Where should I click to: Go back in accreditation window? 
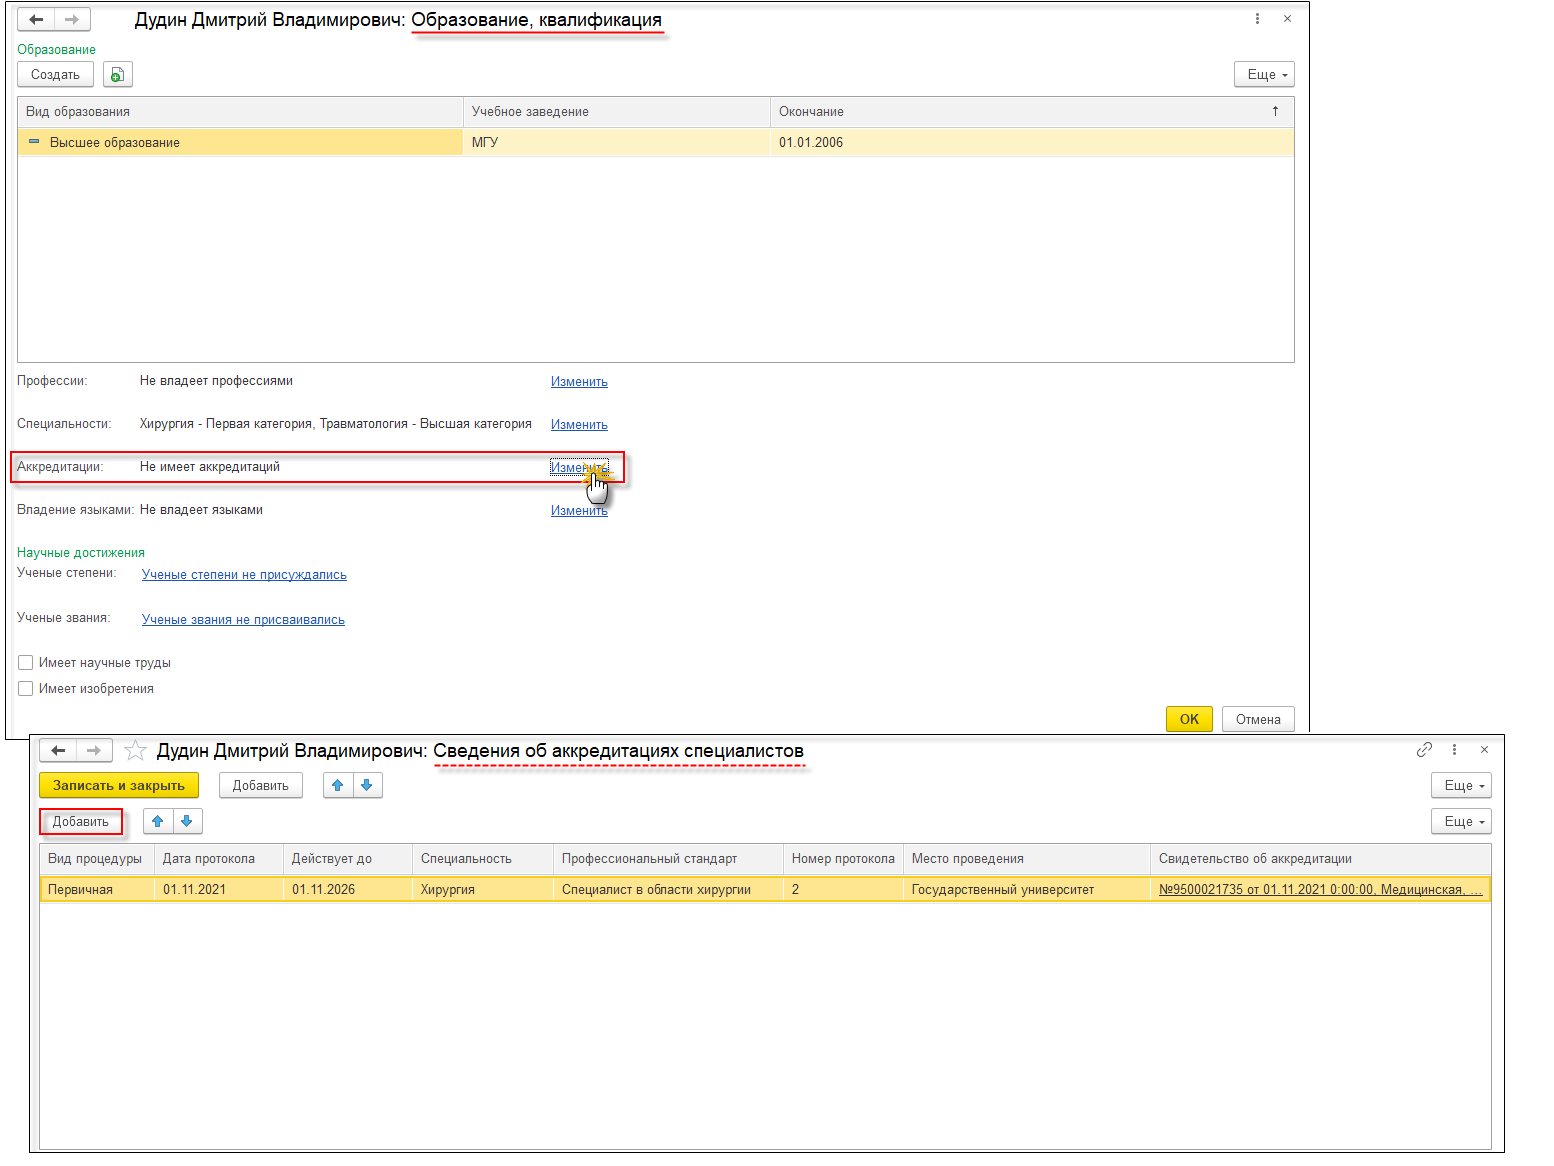[58, 750]
